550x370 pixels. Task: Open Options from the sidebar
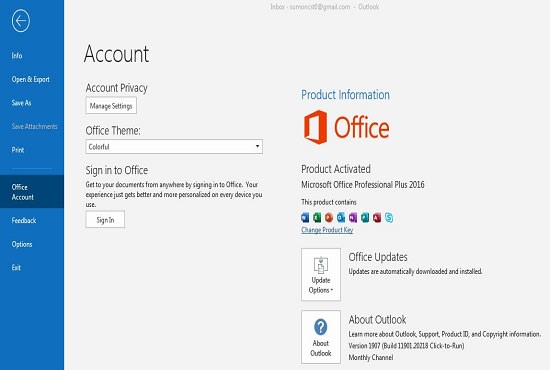(x=22, y=244)
